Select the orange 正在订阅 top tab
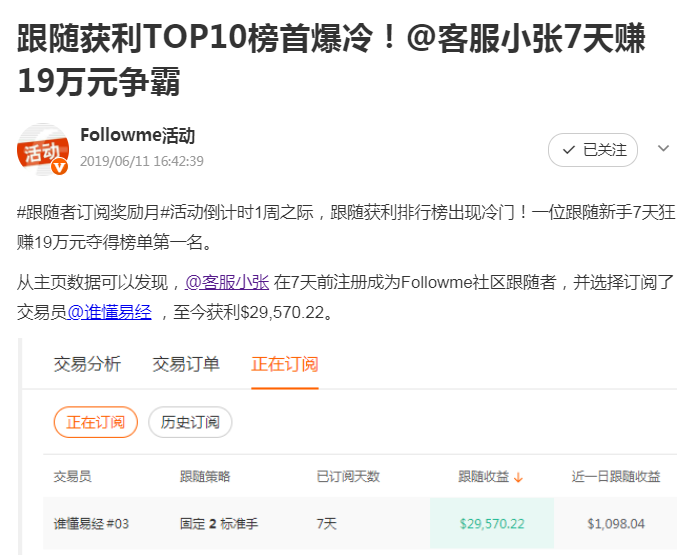The height and width of the screenshot is (555, 694). click(x=285, y=364)
